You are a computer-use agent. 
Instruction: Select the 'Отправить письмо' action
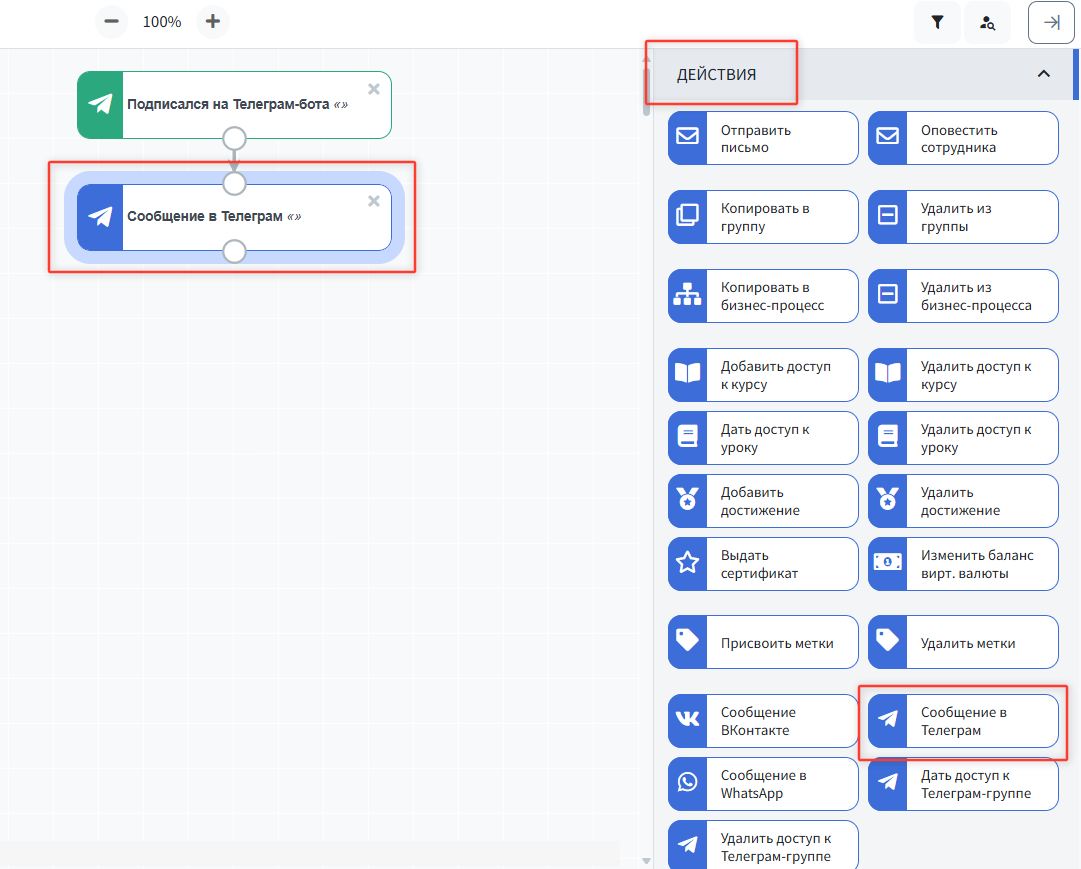click(763, 138)
